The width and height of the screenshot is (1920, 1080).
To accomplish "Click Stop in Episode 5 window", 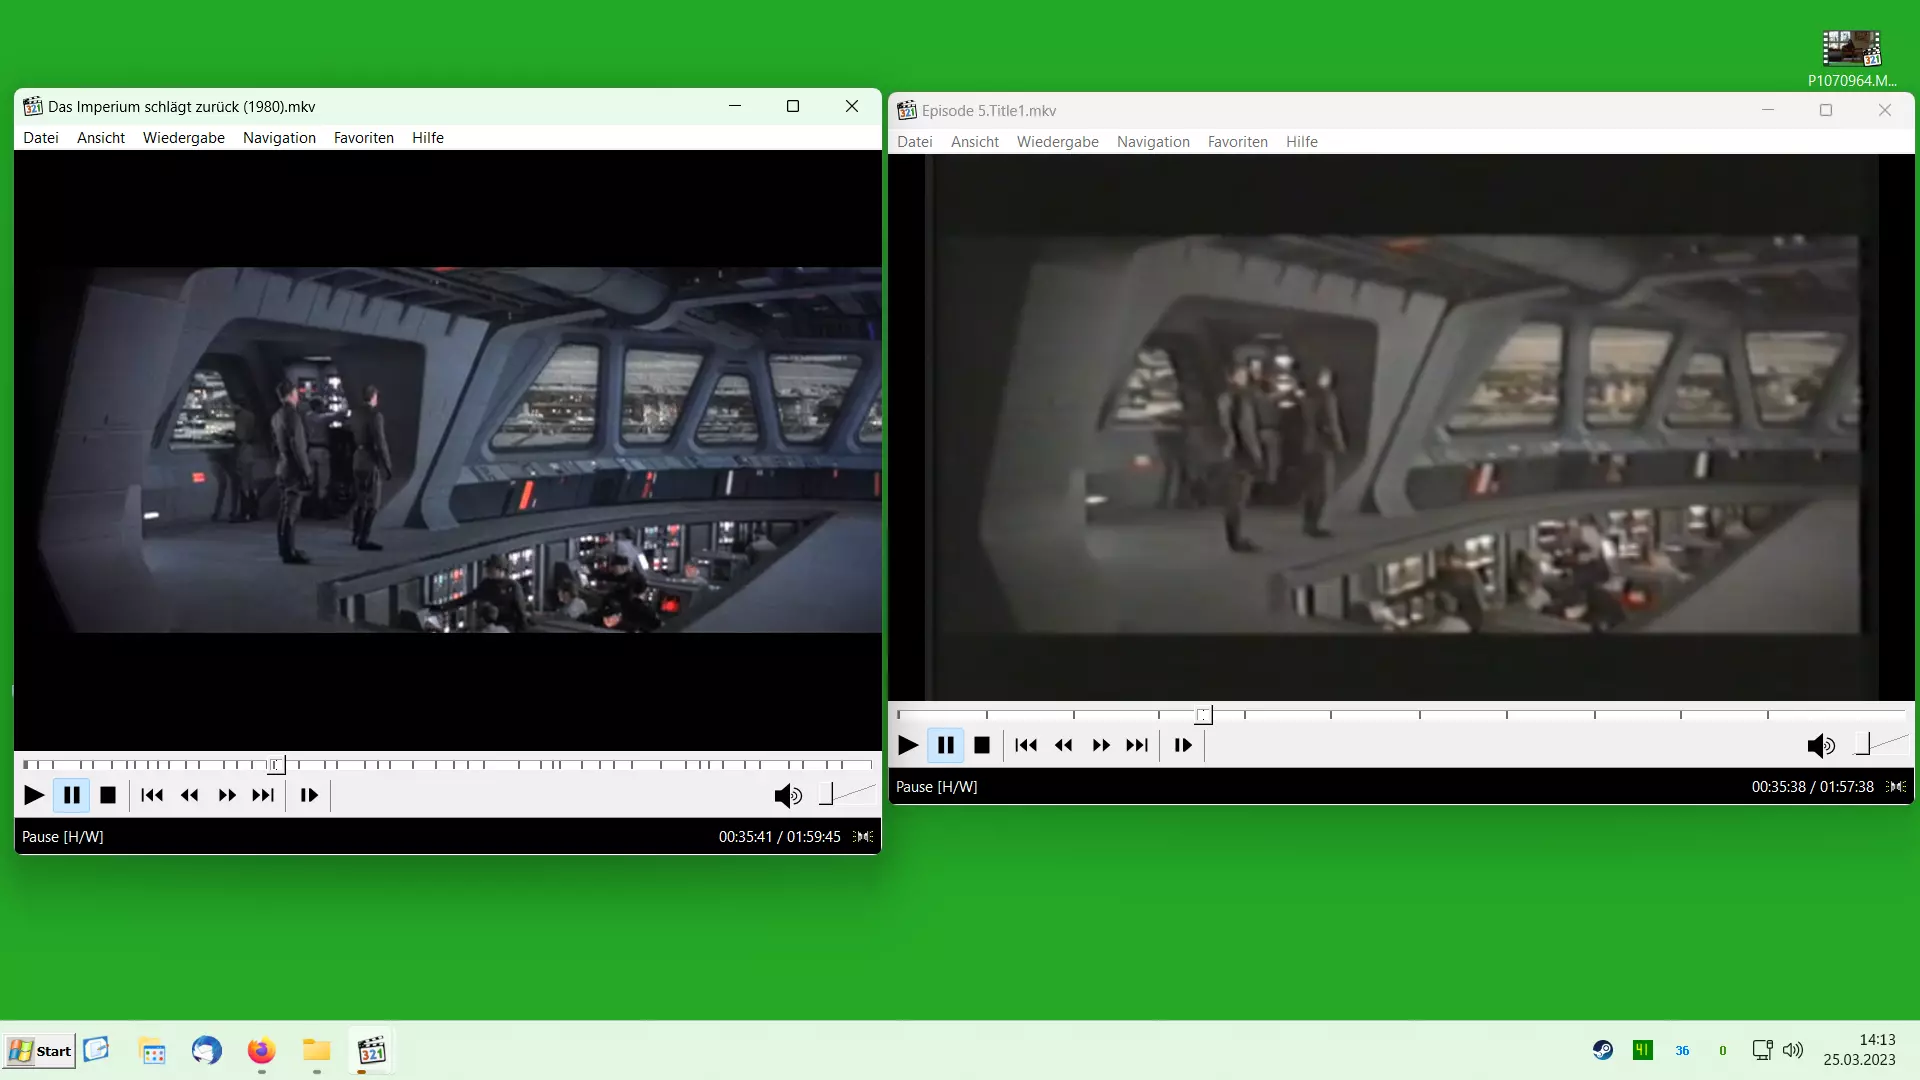I will point(982,745).
